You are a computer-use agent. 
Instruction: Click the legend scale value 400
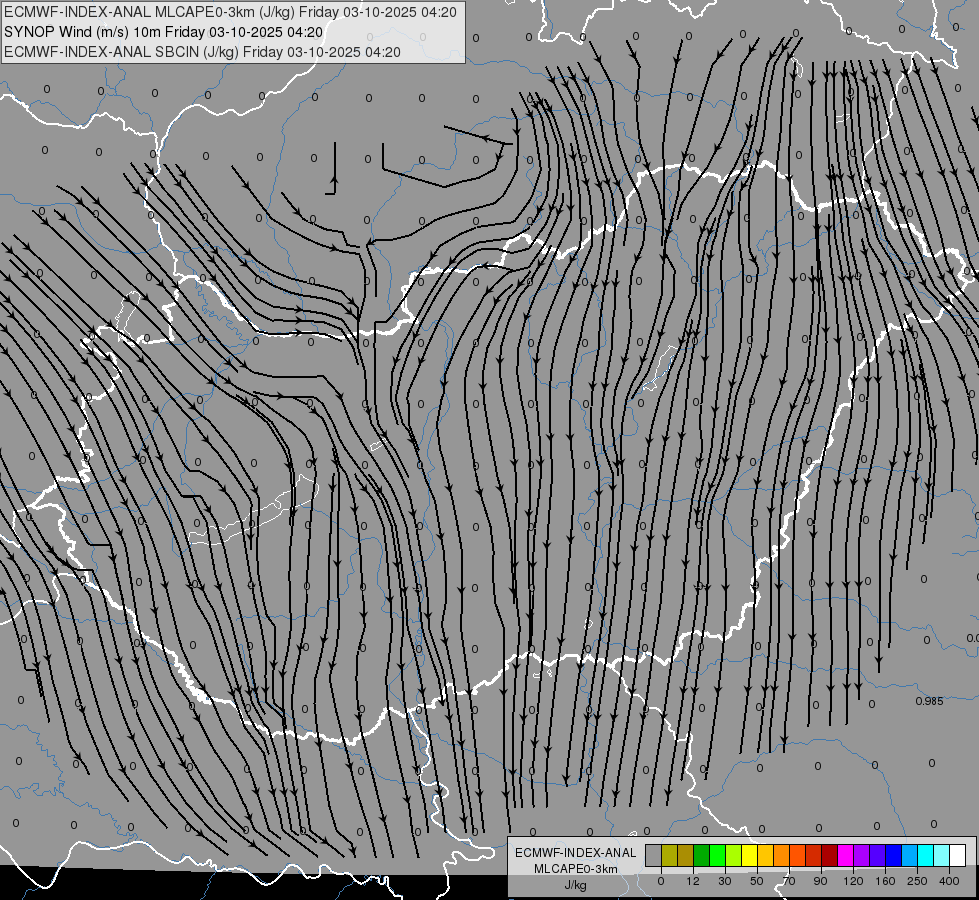pos(949,881)
